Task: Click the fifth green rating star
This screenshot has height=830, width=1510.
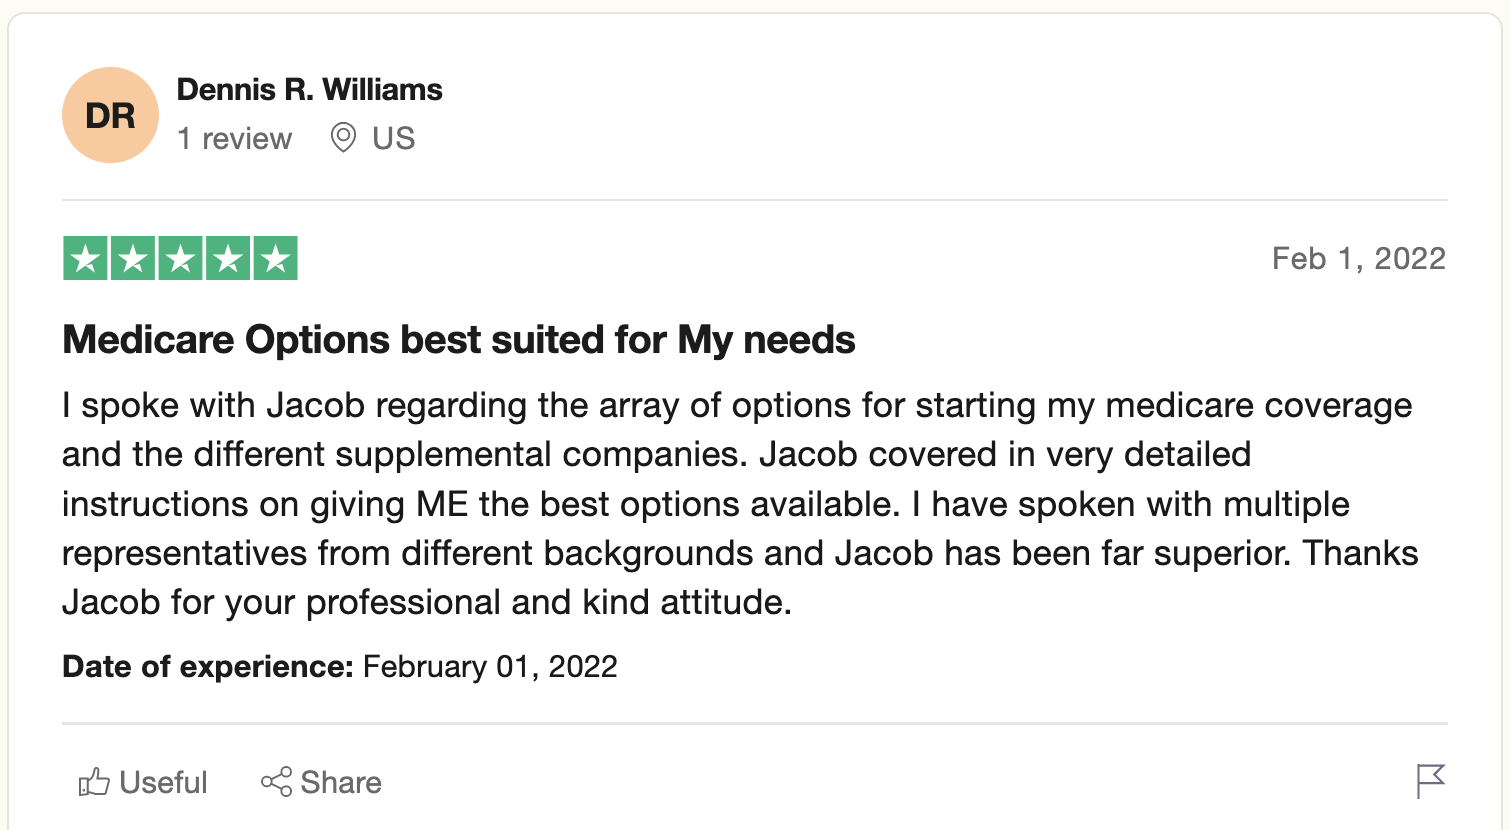Action: coord(276,258)
